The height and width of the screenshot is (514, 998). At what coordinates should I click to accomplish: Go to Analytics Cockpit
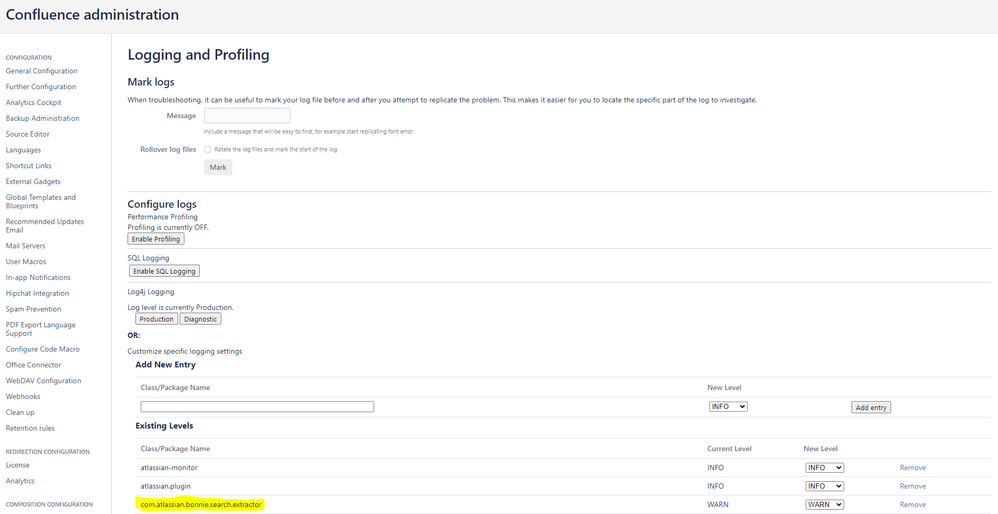tap(34, 103)
